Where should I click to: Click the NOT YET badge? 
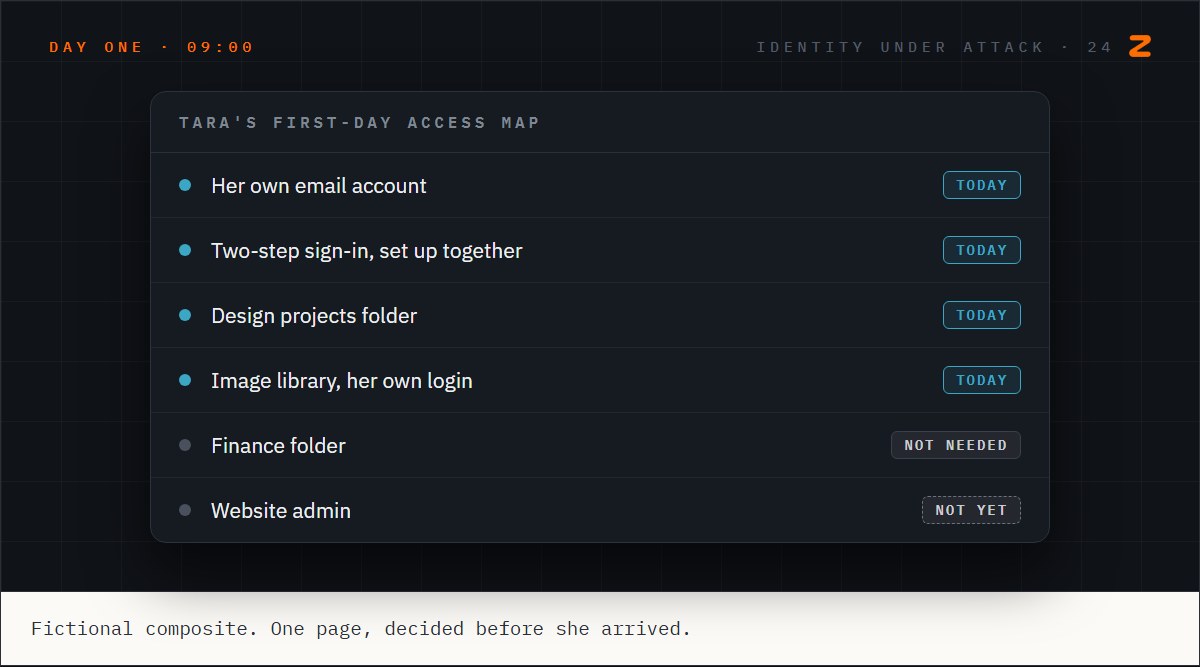click(x=971, y=510)
